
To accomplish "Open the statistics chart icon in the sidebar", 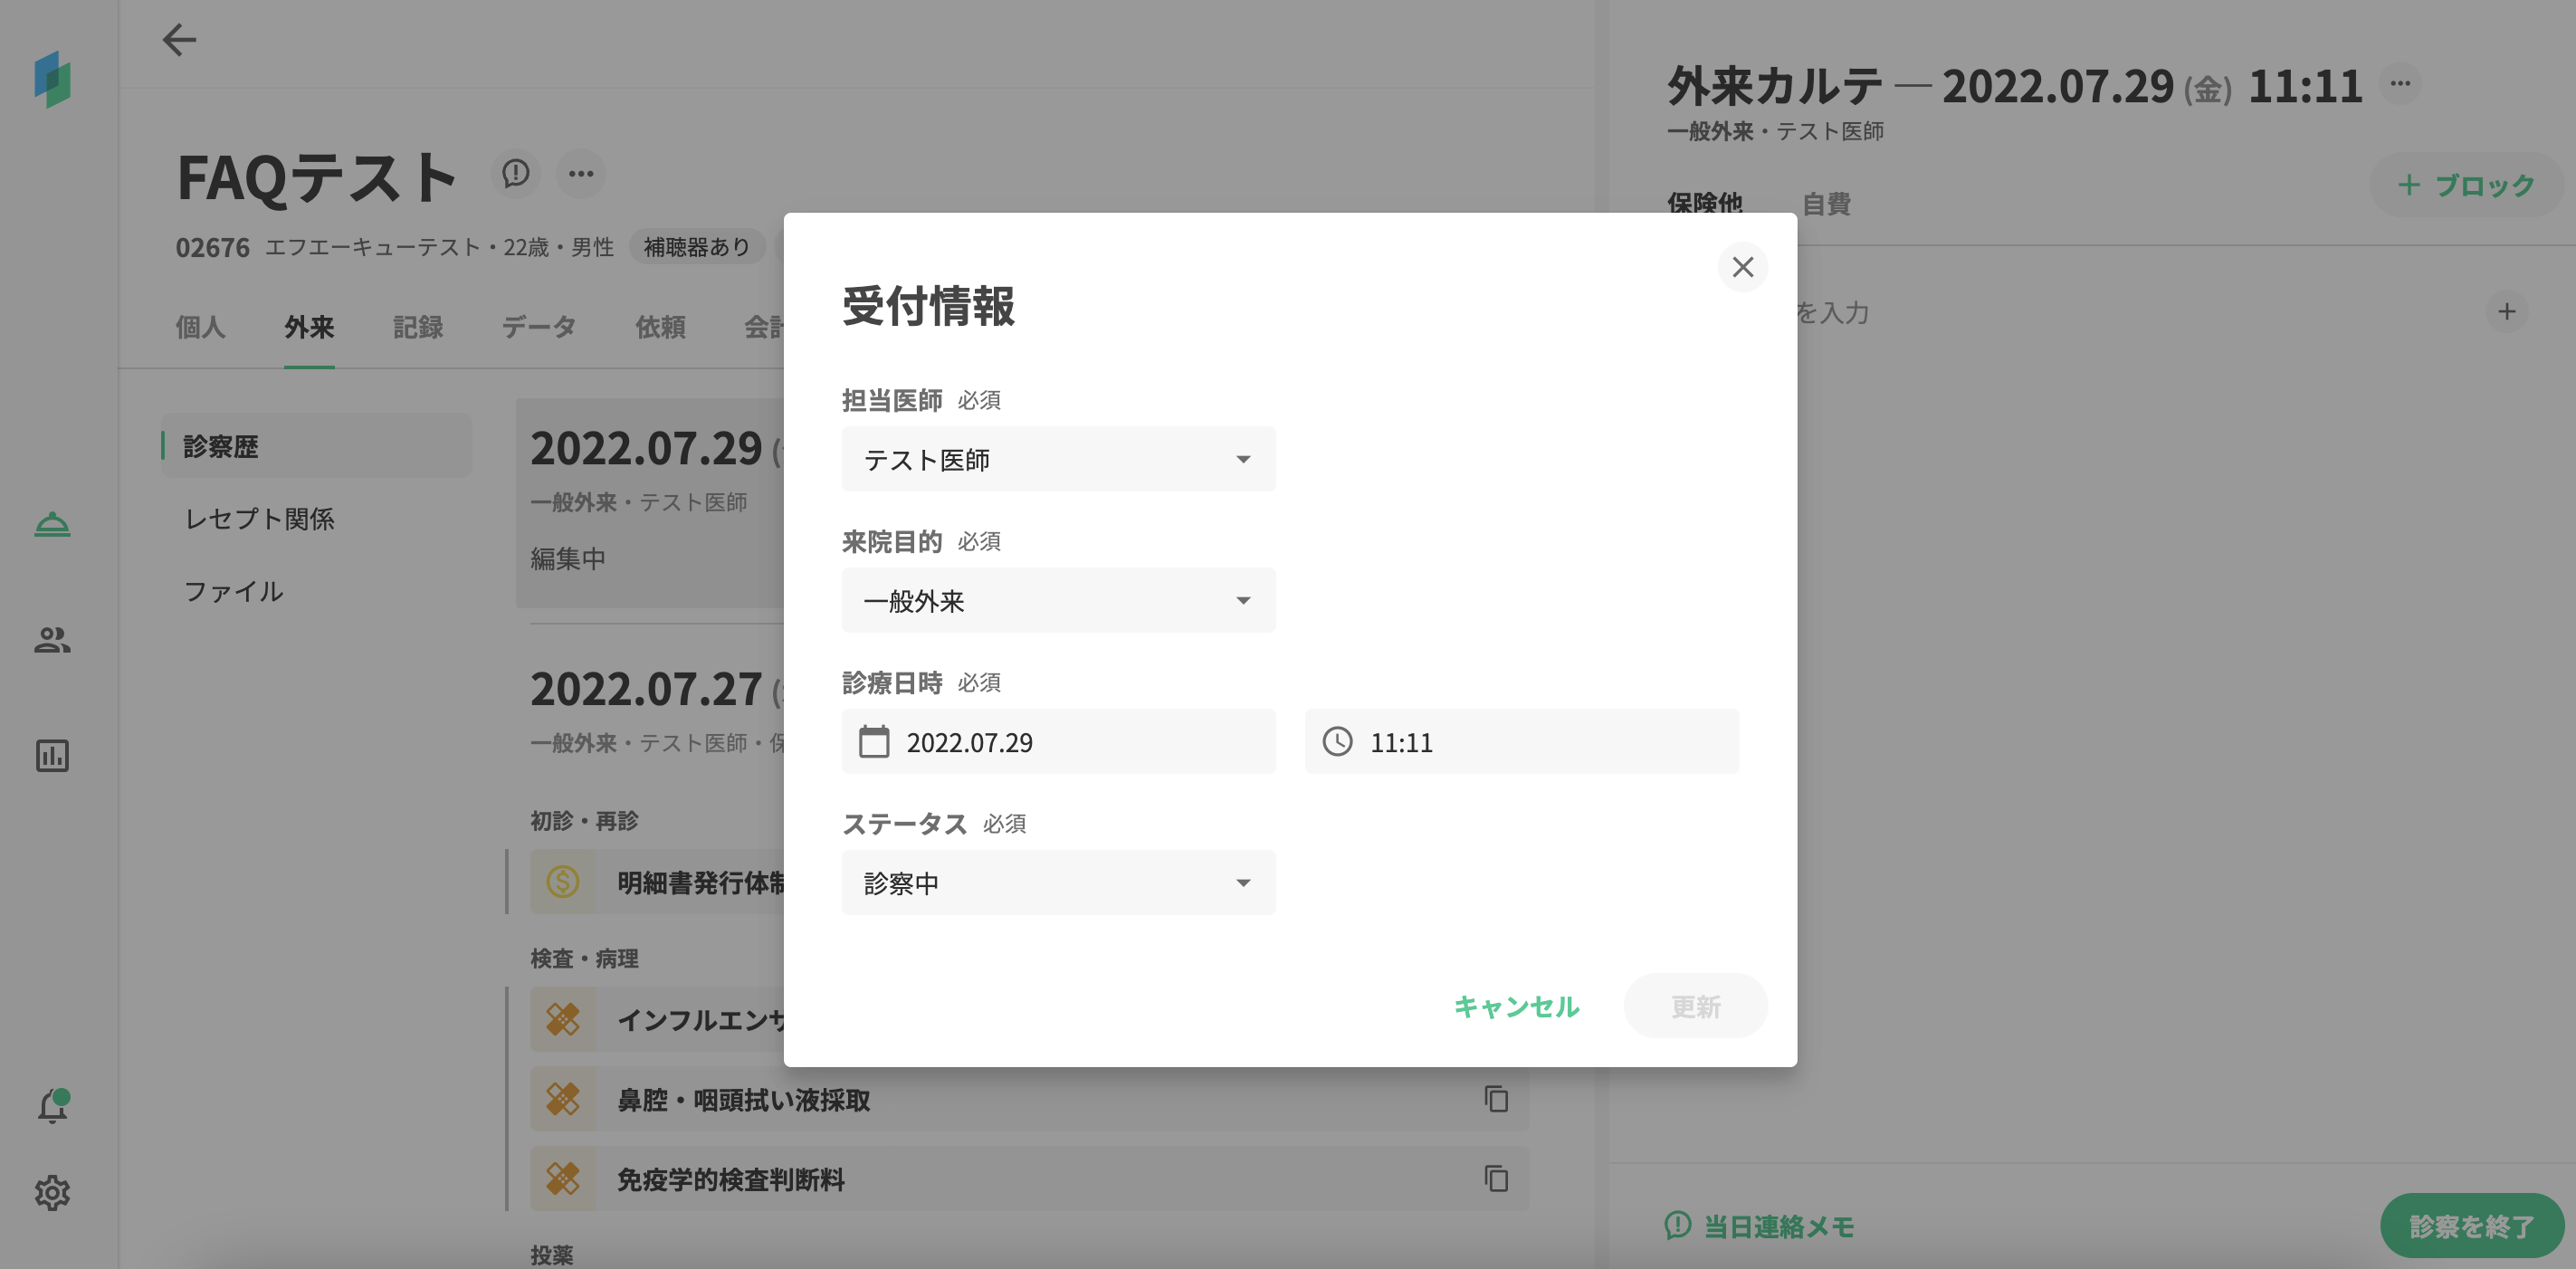I will (52, 756).
